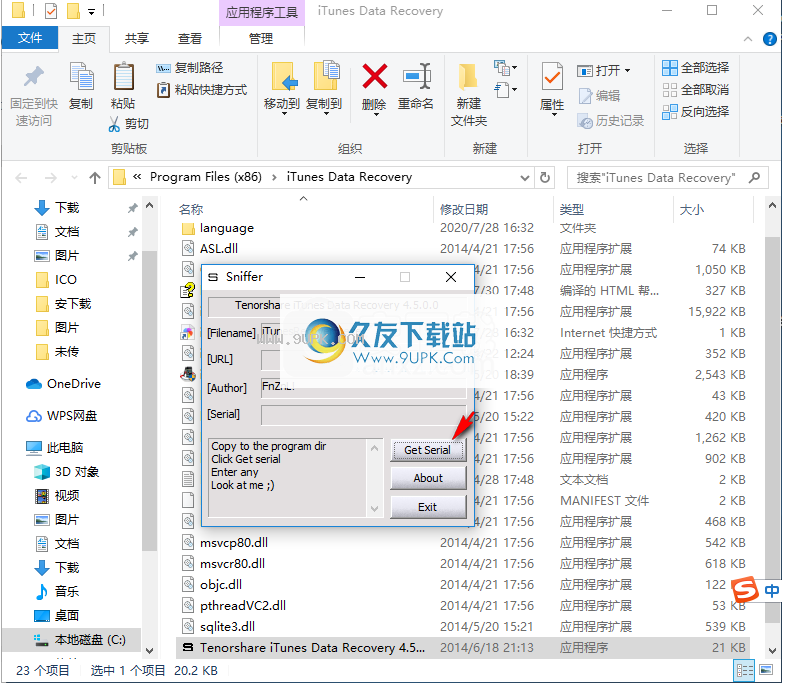Switch to the details view icon
Viewport: 786px width, 683px height.
point(744,670)
